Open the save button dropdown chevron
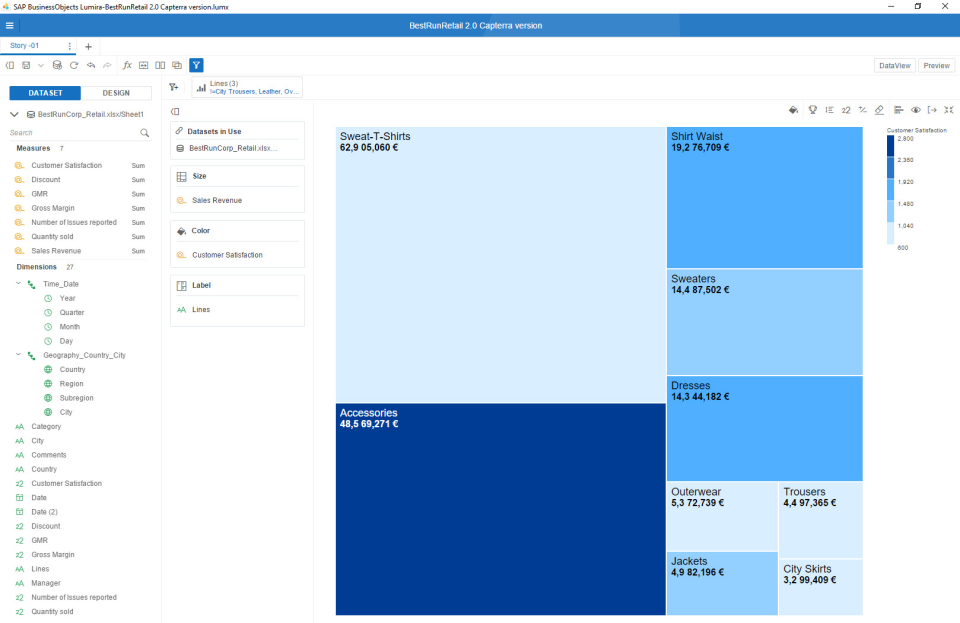This screenshot has height=623, width=960. (x=40, y=64)
